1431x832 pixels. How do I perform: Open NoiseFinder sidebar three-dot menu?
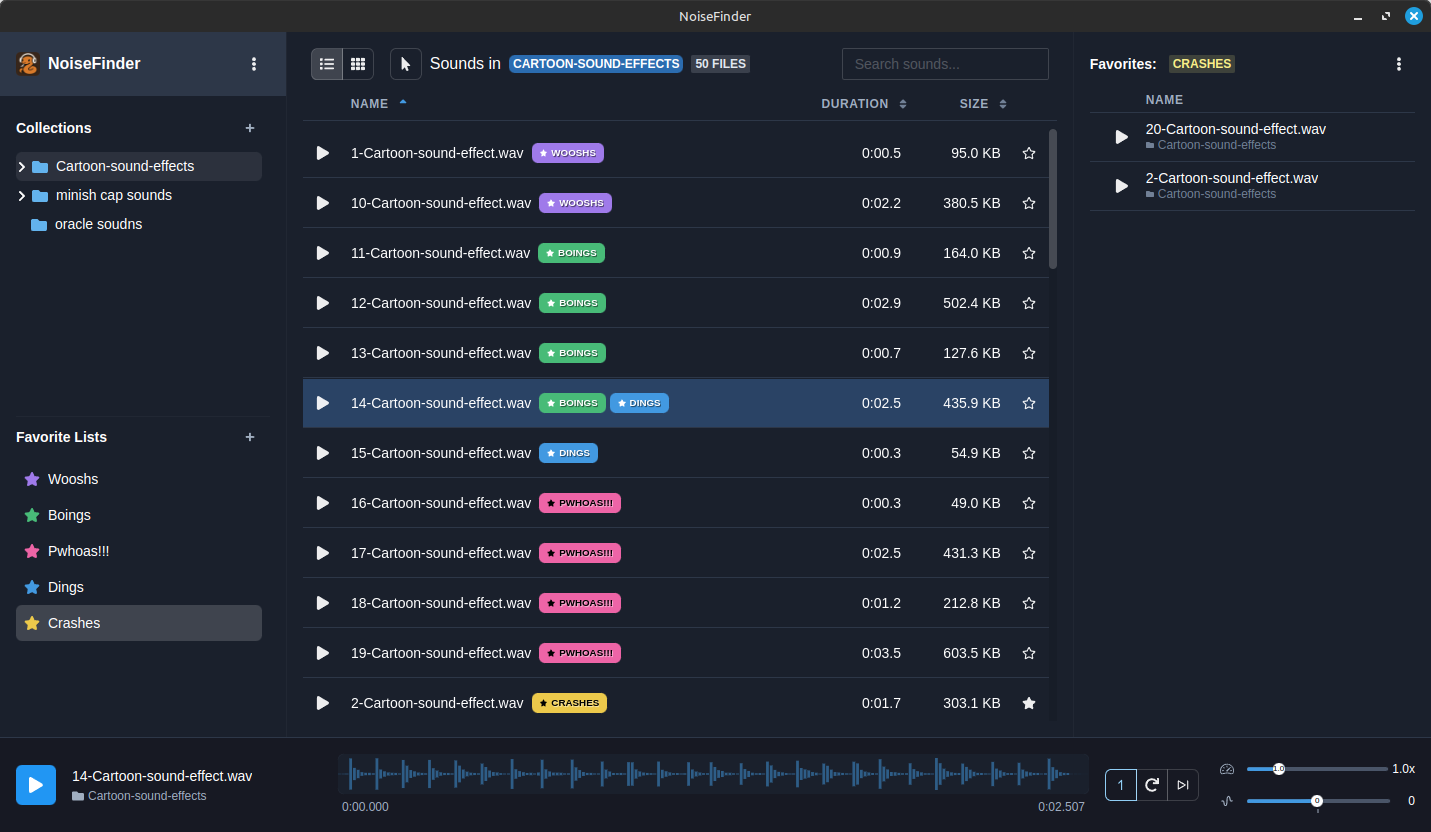coord(254,64)
